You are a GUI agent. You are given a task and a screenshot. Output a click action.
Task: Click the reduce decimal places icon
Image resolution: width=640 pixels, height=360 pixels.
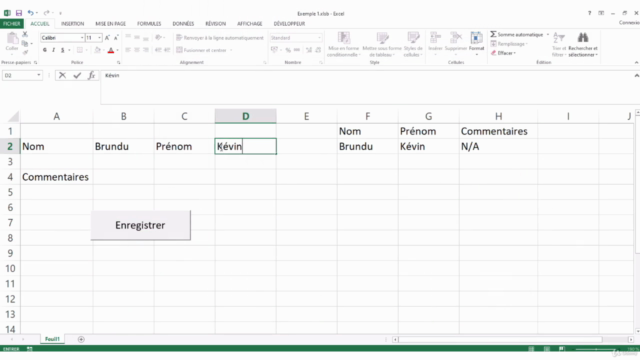coord(318,50)
